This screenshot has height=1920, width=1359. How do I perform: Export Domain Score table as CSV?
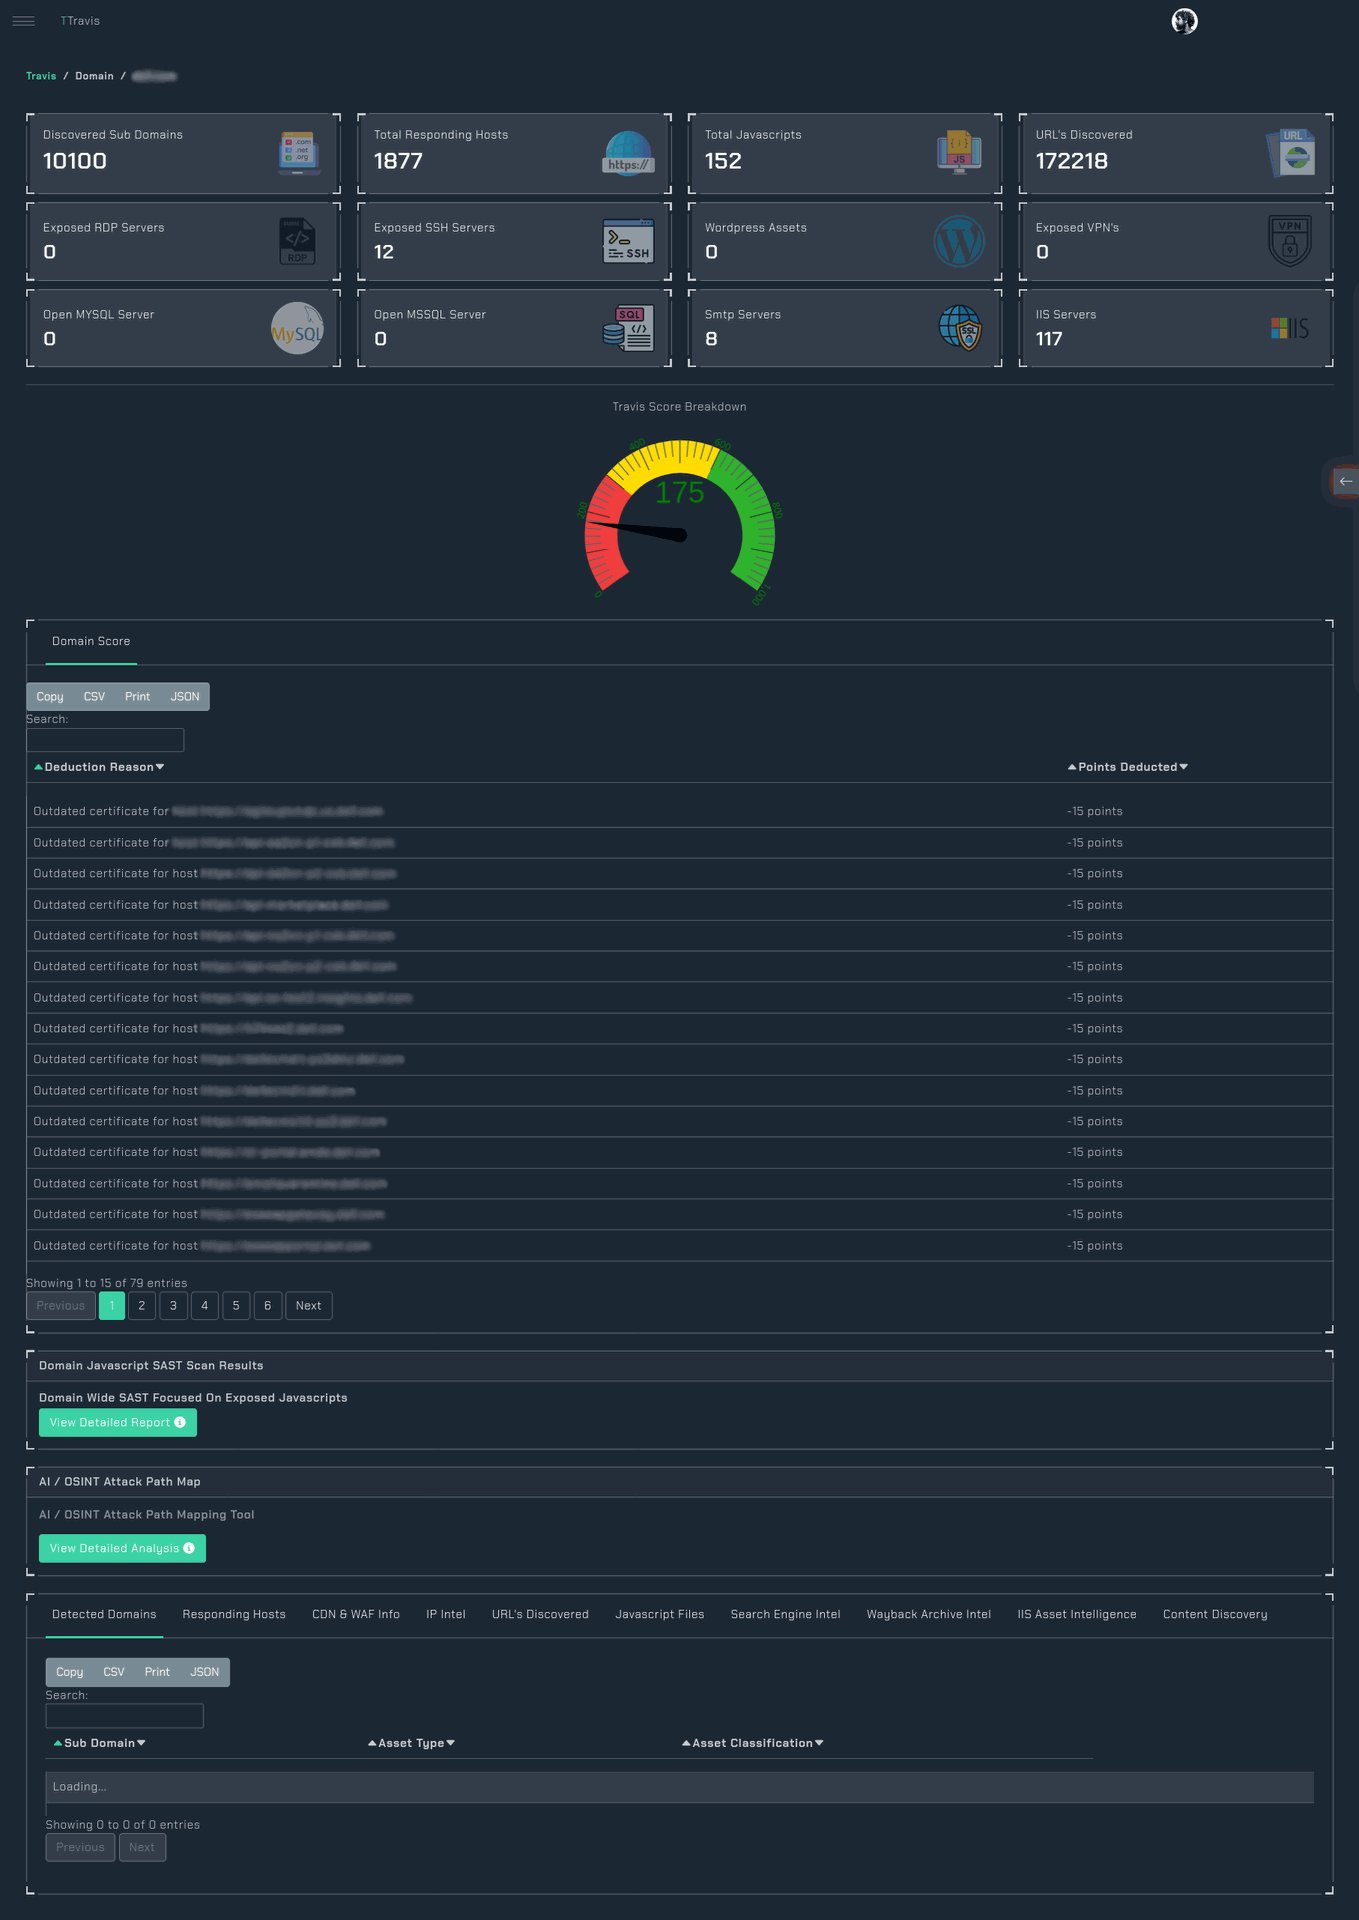(x=94, y=696)
